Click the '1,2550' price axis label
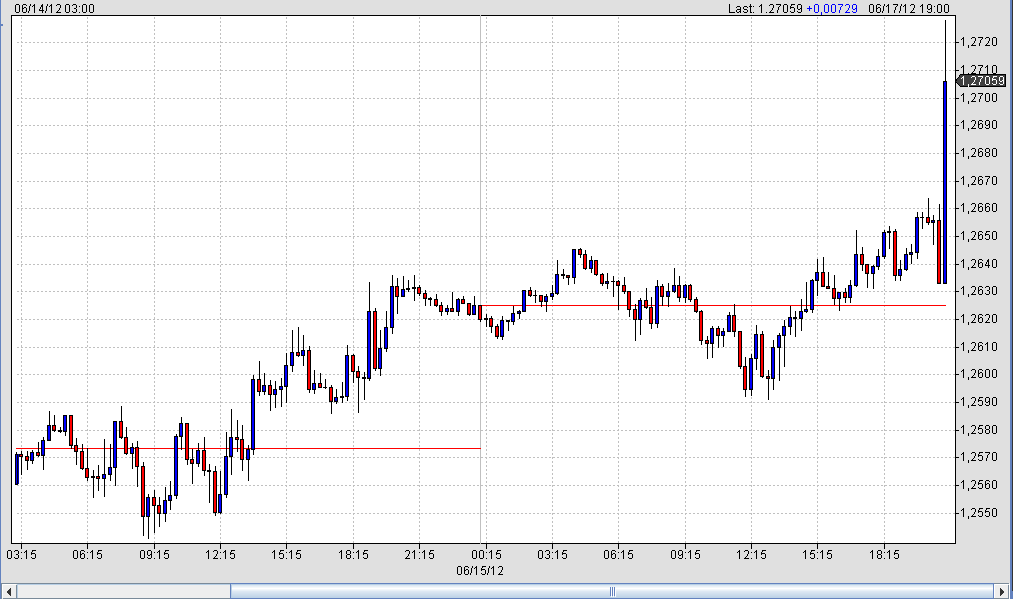 [979, 513]
